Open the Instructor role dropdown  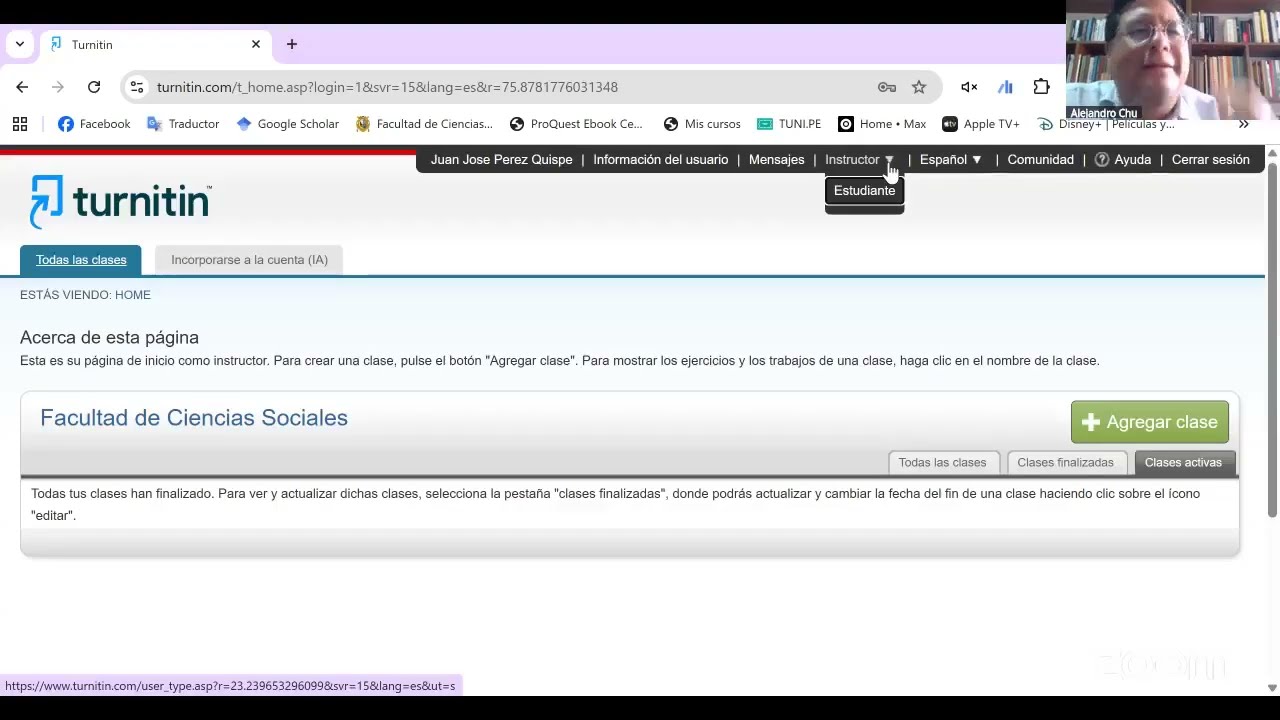859,160
